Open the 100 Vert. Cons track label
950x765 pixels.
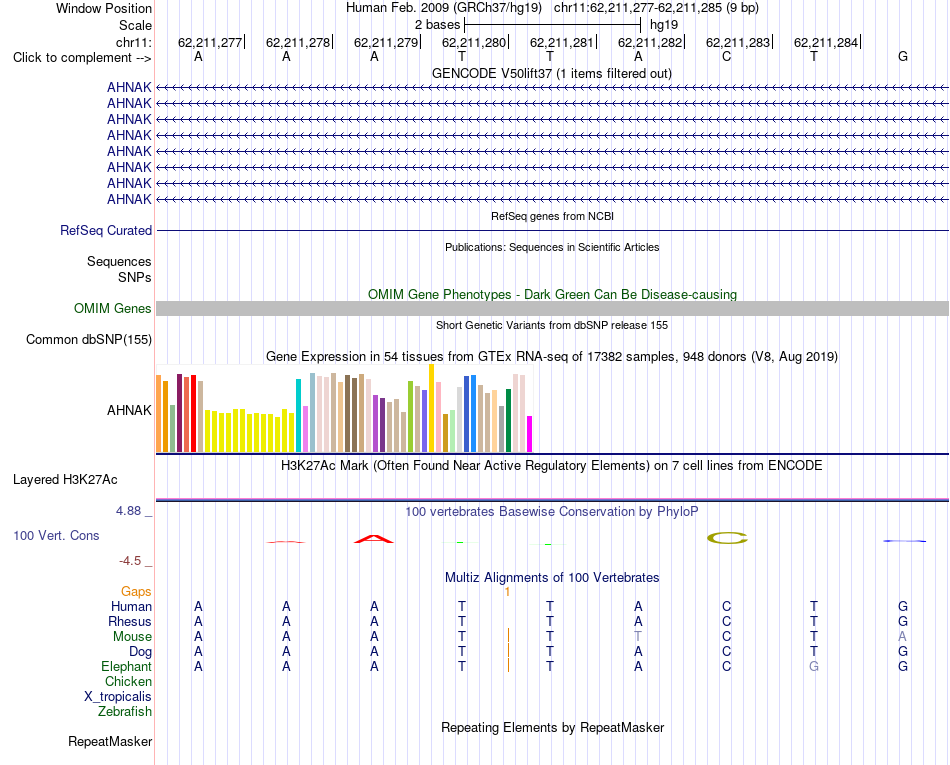click(56, 535)
